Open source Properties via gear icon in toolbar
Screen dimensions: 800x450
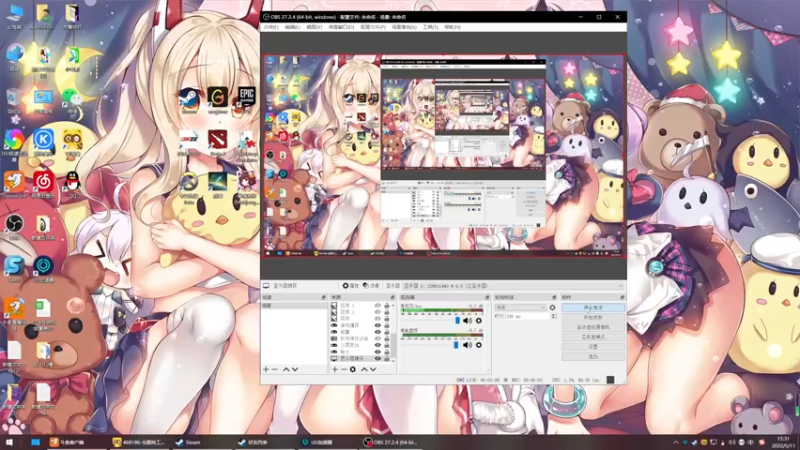(351, 286)
